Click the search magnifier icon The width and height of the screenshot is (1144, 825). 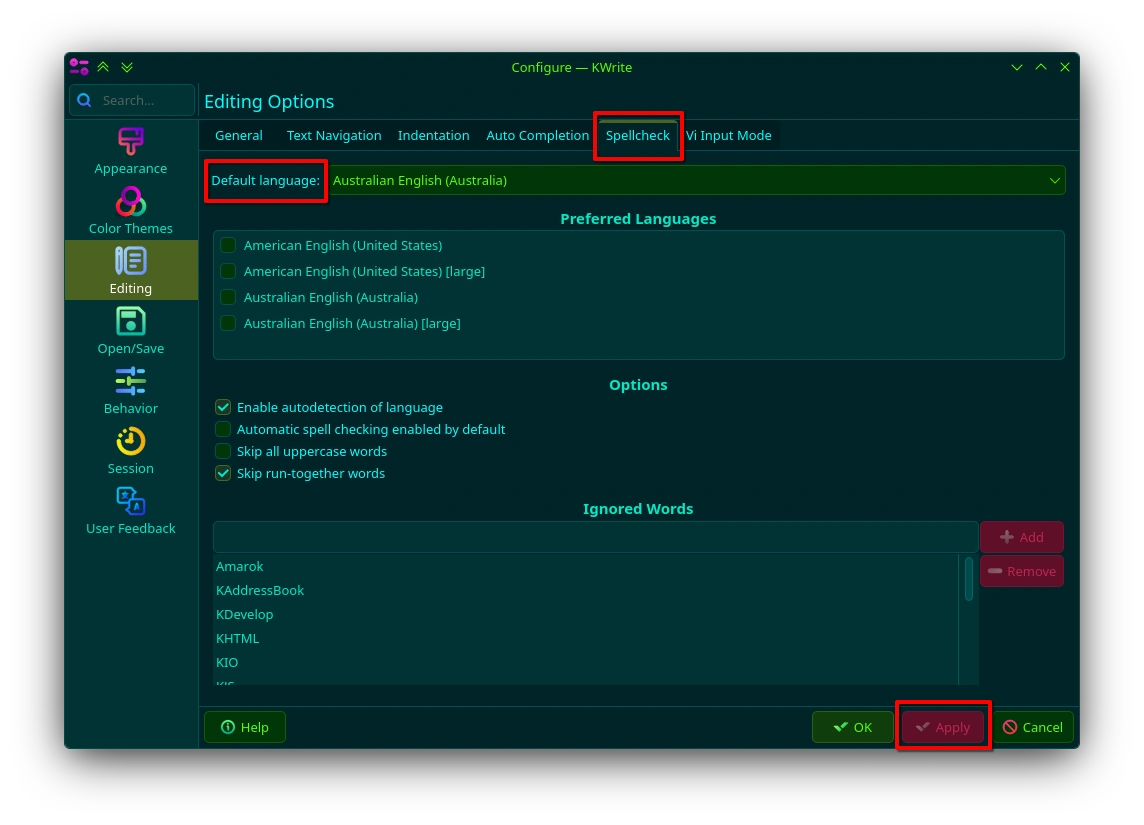(85, 100)
